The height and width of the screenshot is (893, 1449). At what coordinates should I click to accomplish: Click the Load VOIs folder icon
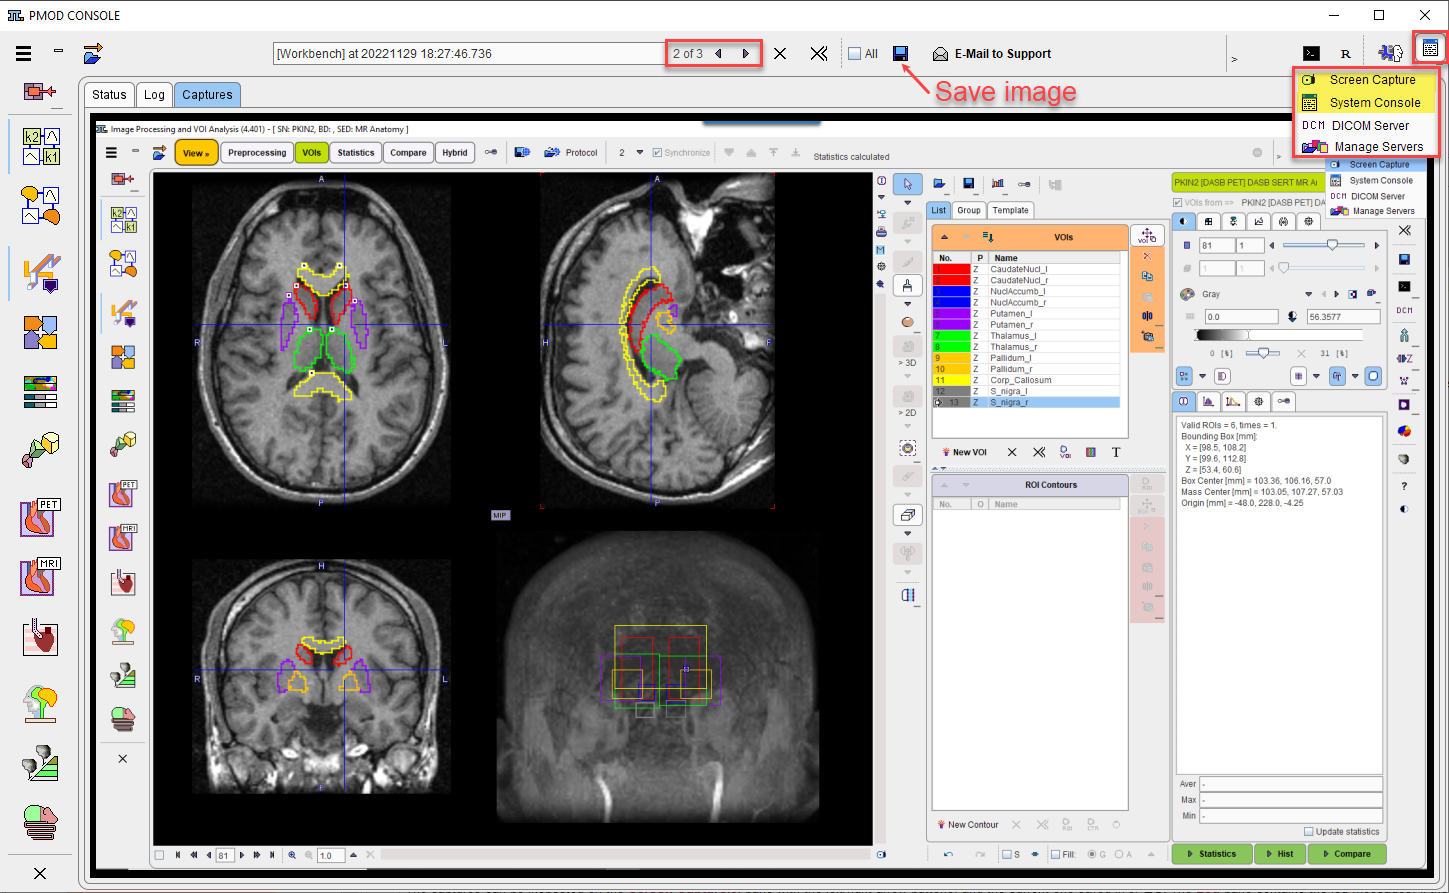(940, 184)
